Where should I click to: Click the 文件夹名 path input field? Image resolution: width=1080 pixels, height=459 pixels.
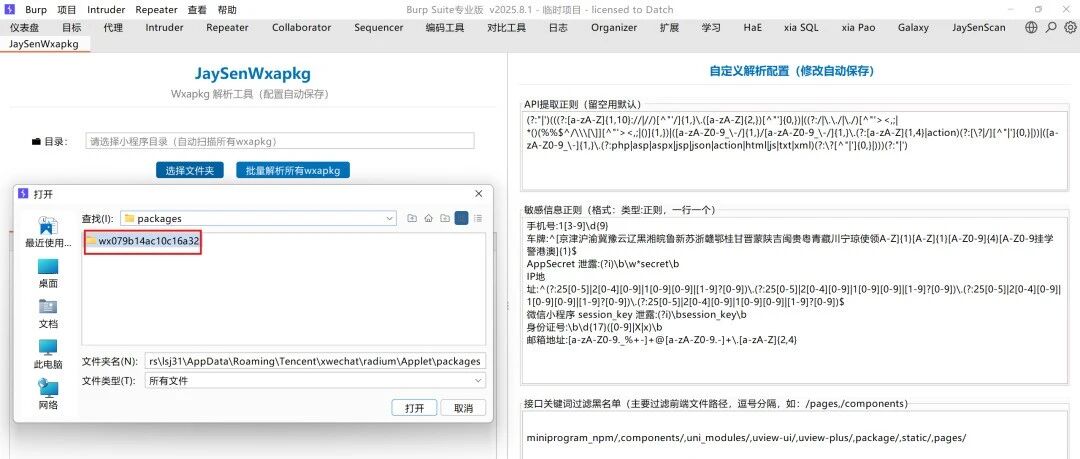coord(315,361)
